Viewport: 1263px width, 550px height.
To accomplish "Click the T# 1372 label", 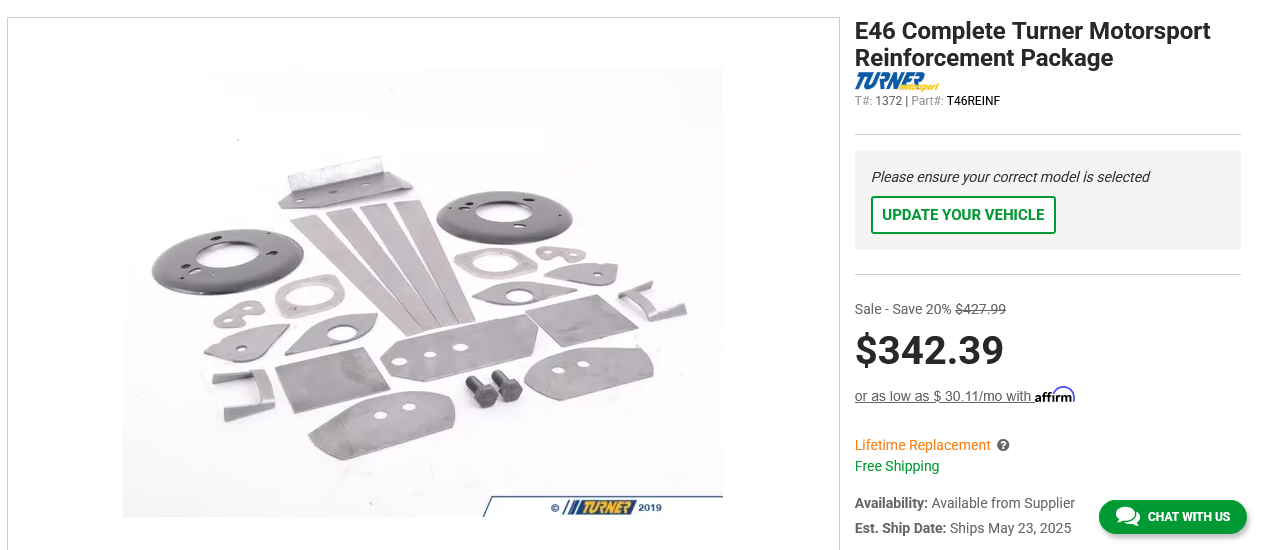I will point(878,101).
